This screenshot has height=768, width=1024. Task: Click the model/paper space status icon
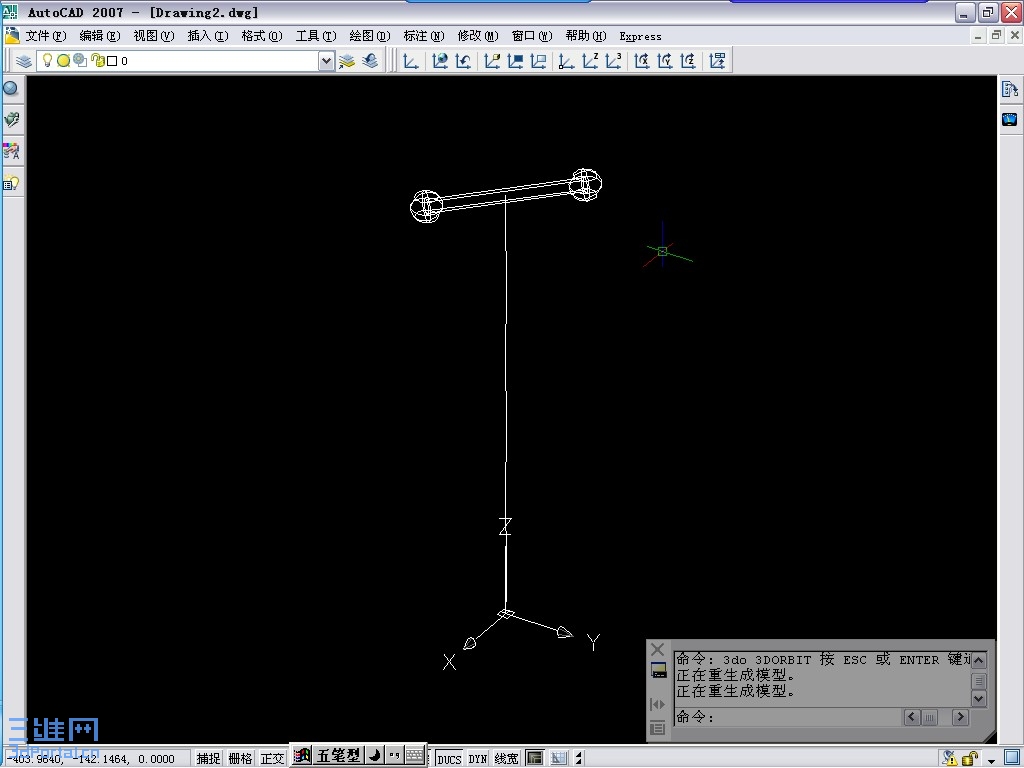pyautogui.click(x=535, y=758)
